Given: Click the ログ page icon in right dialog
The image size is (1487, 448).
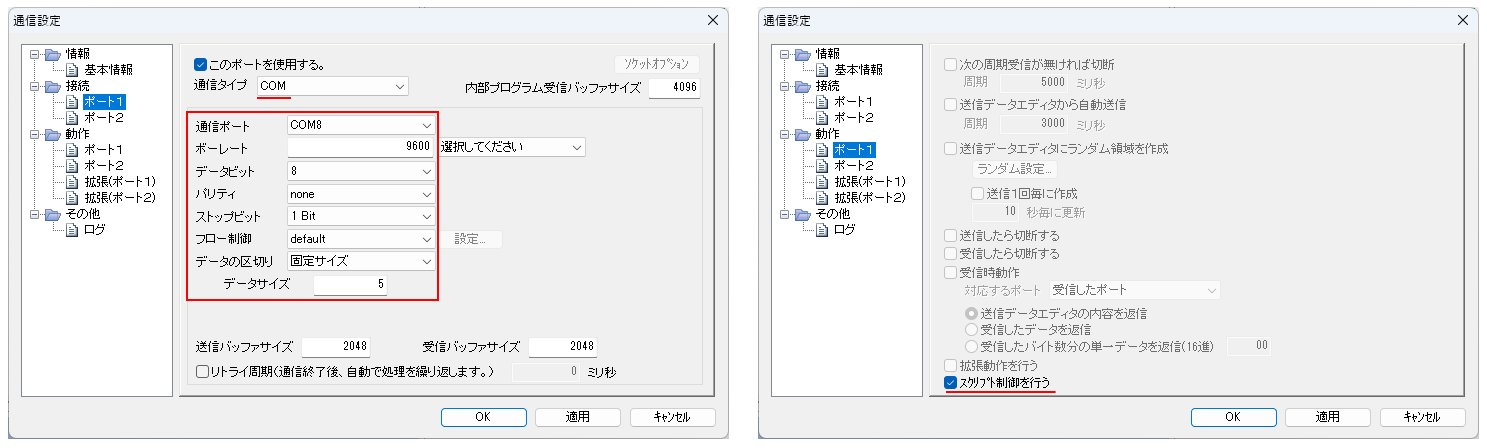Looking at the screenshot, I should tap(821, 230).
